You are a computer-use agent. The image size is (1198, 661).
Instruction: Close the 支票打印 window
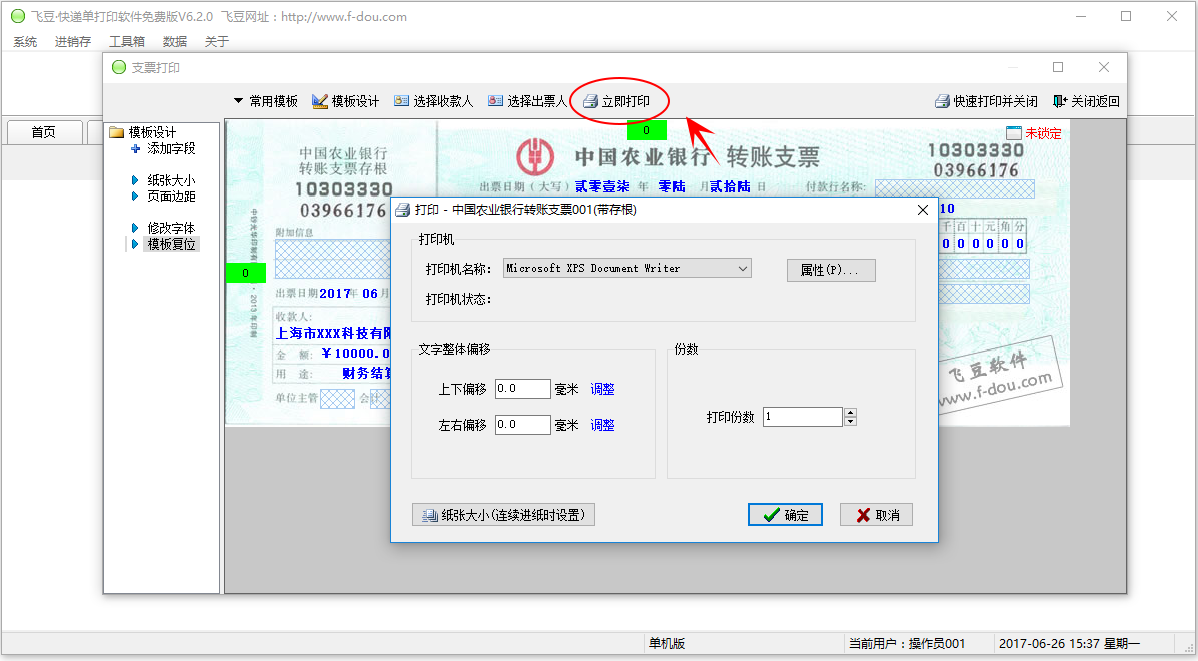click(x=1104, y=67)
